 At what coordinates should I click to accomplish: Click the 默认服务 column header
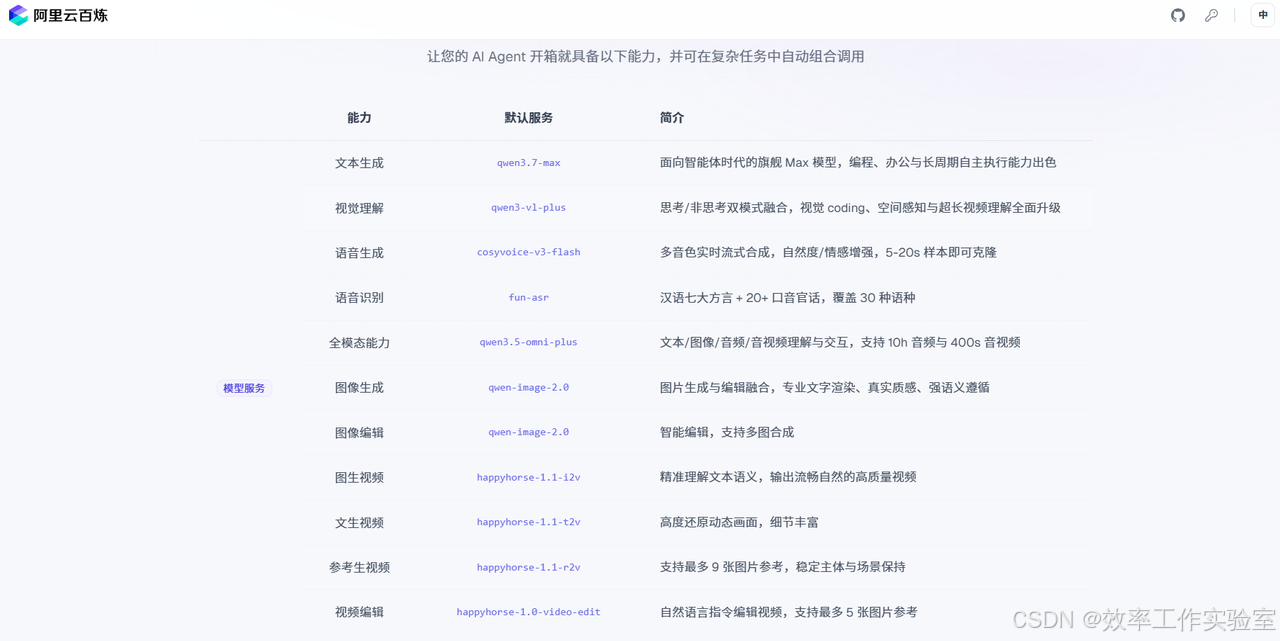[528, 118]
